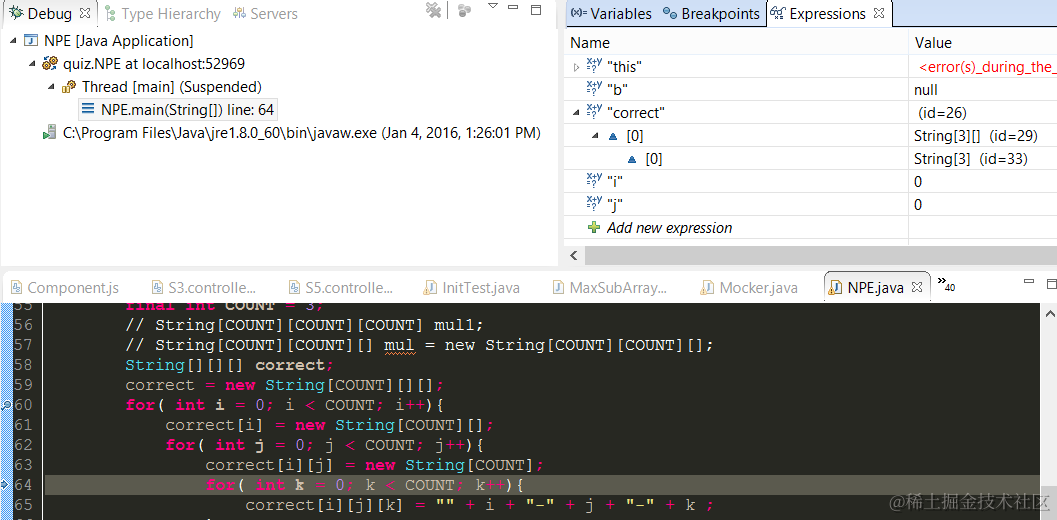Image resolution: width=1057 pixels, height=520 pixels.
Task: Close the Expressions tab
Action: 879,13
